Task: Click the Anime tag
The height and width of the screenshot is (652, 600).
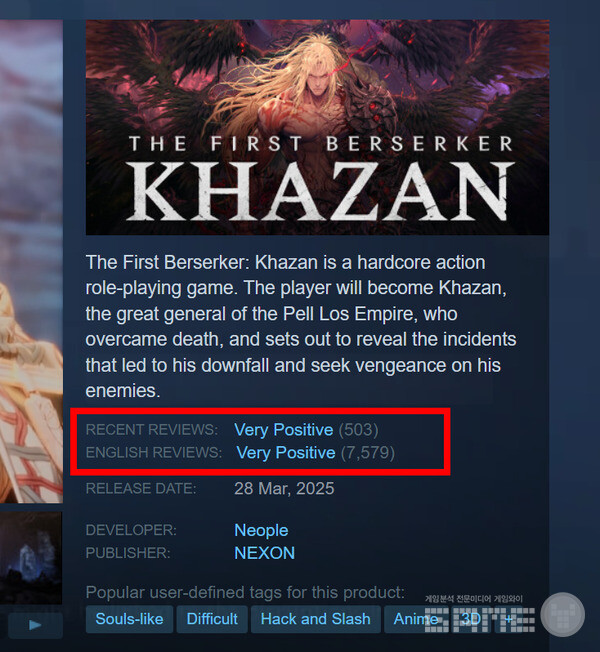Action: [416, 619]
